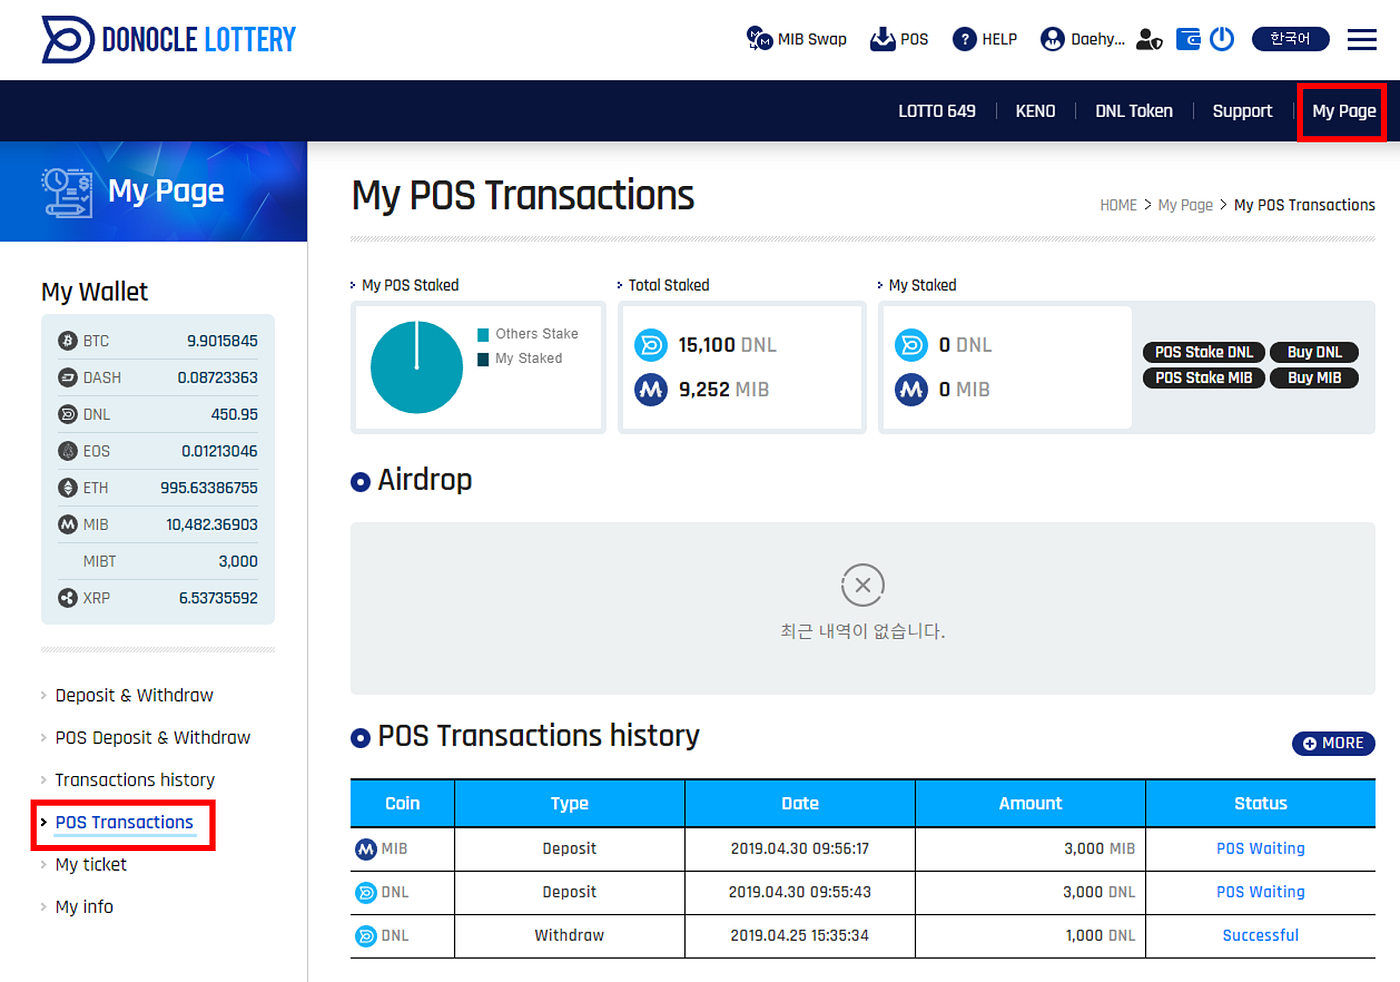1400x982 pixels.
Task: Click Coin column header
Action: point(402,803)
